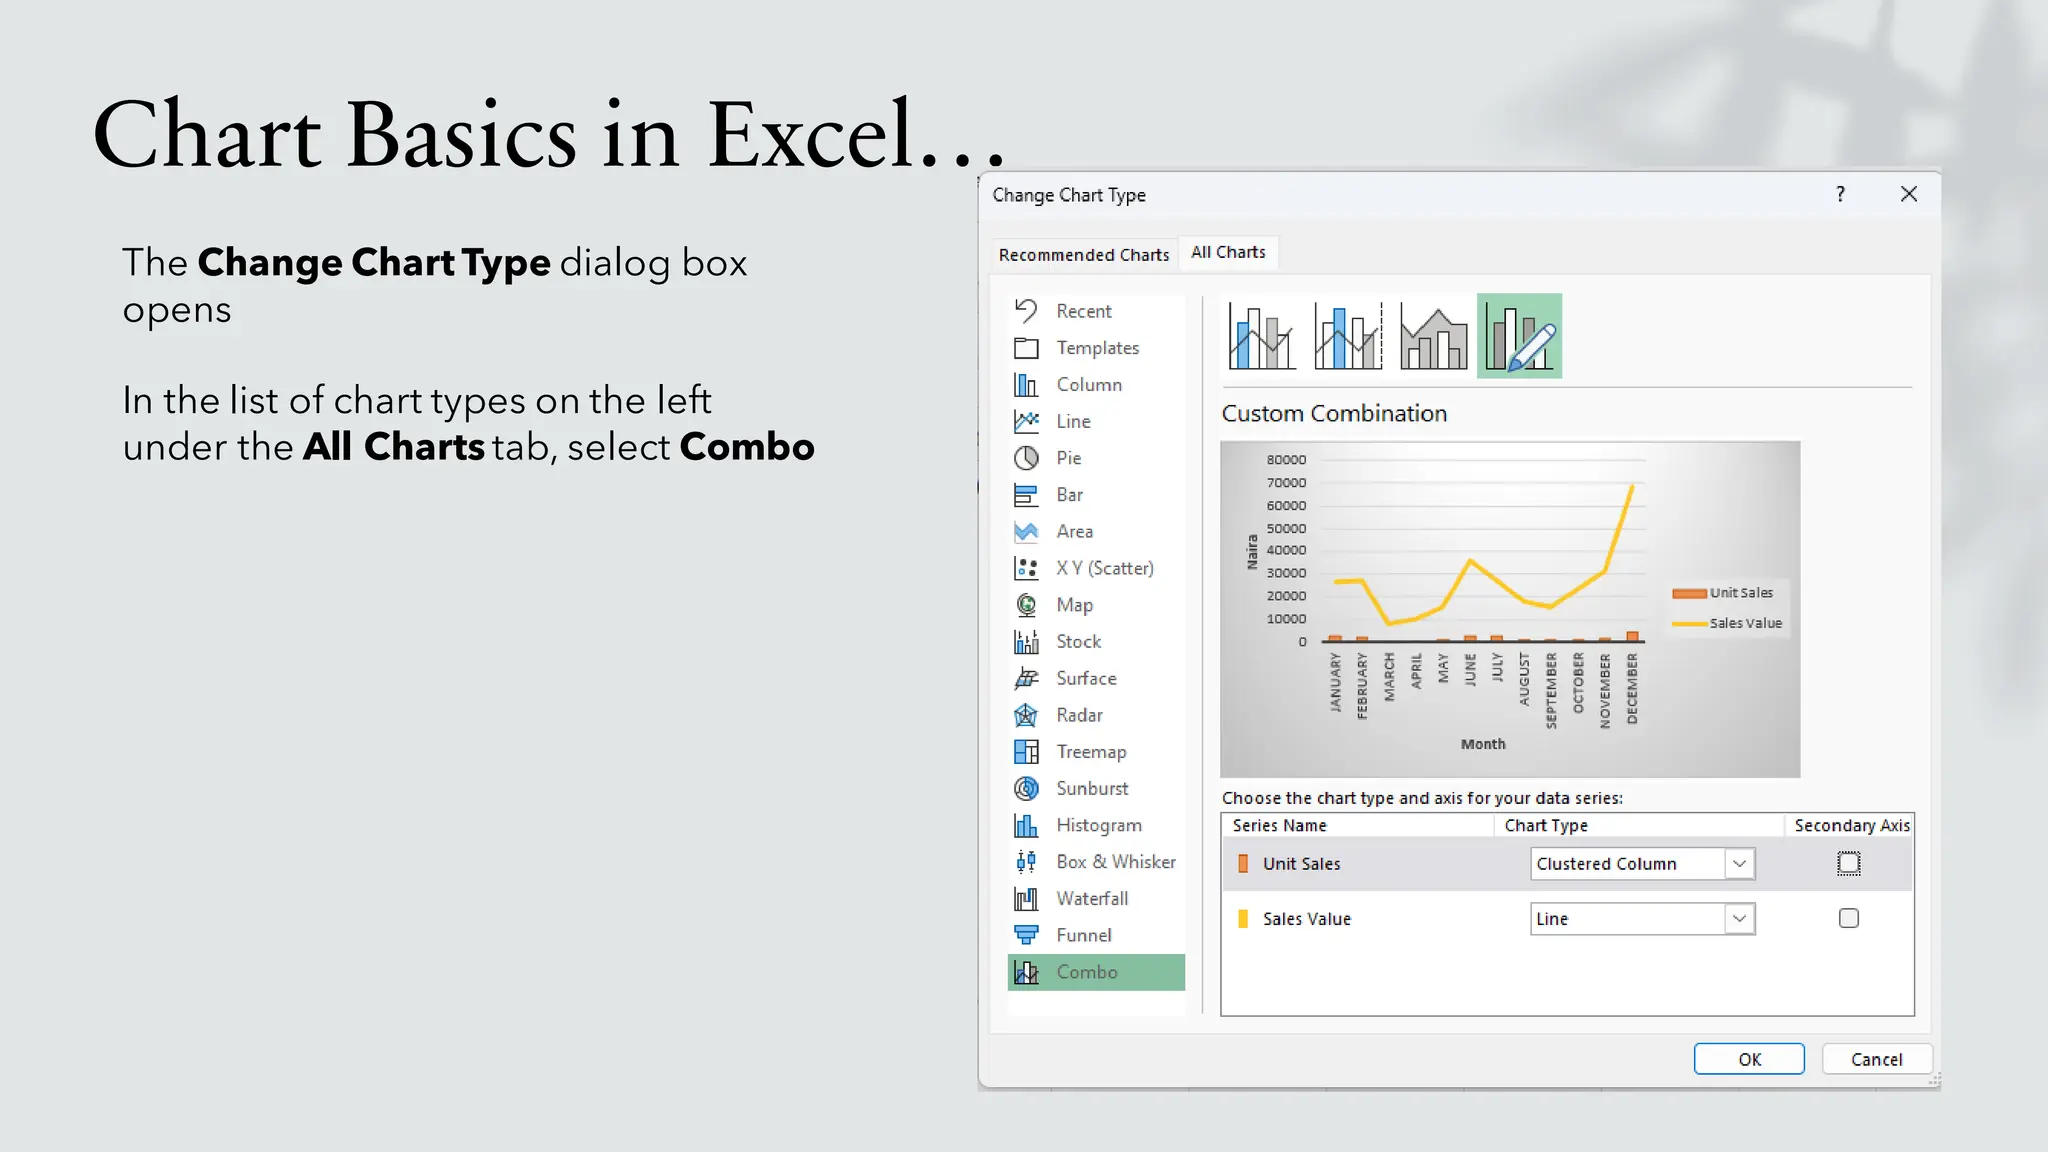Choose the Map chart globe icon

tap(1026, 605)
